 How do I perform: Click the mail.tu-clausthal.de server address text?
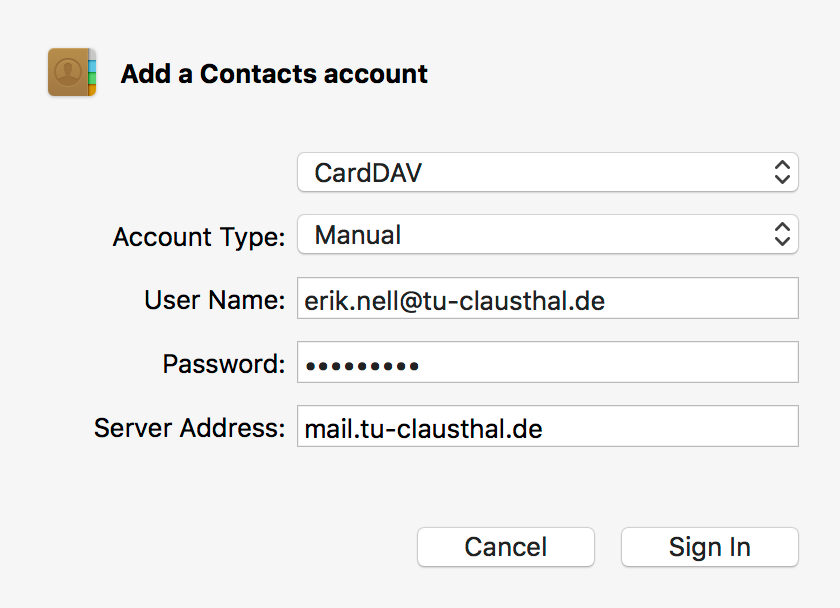pos(423,429)
